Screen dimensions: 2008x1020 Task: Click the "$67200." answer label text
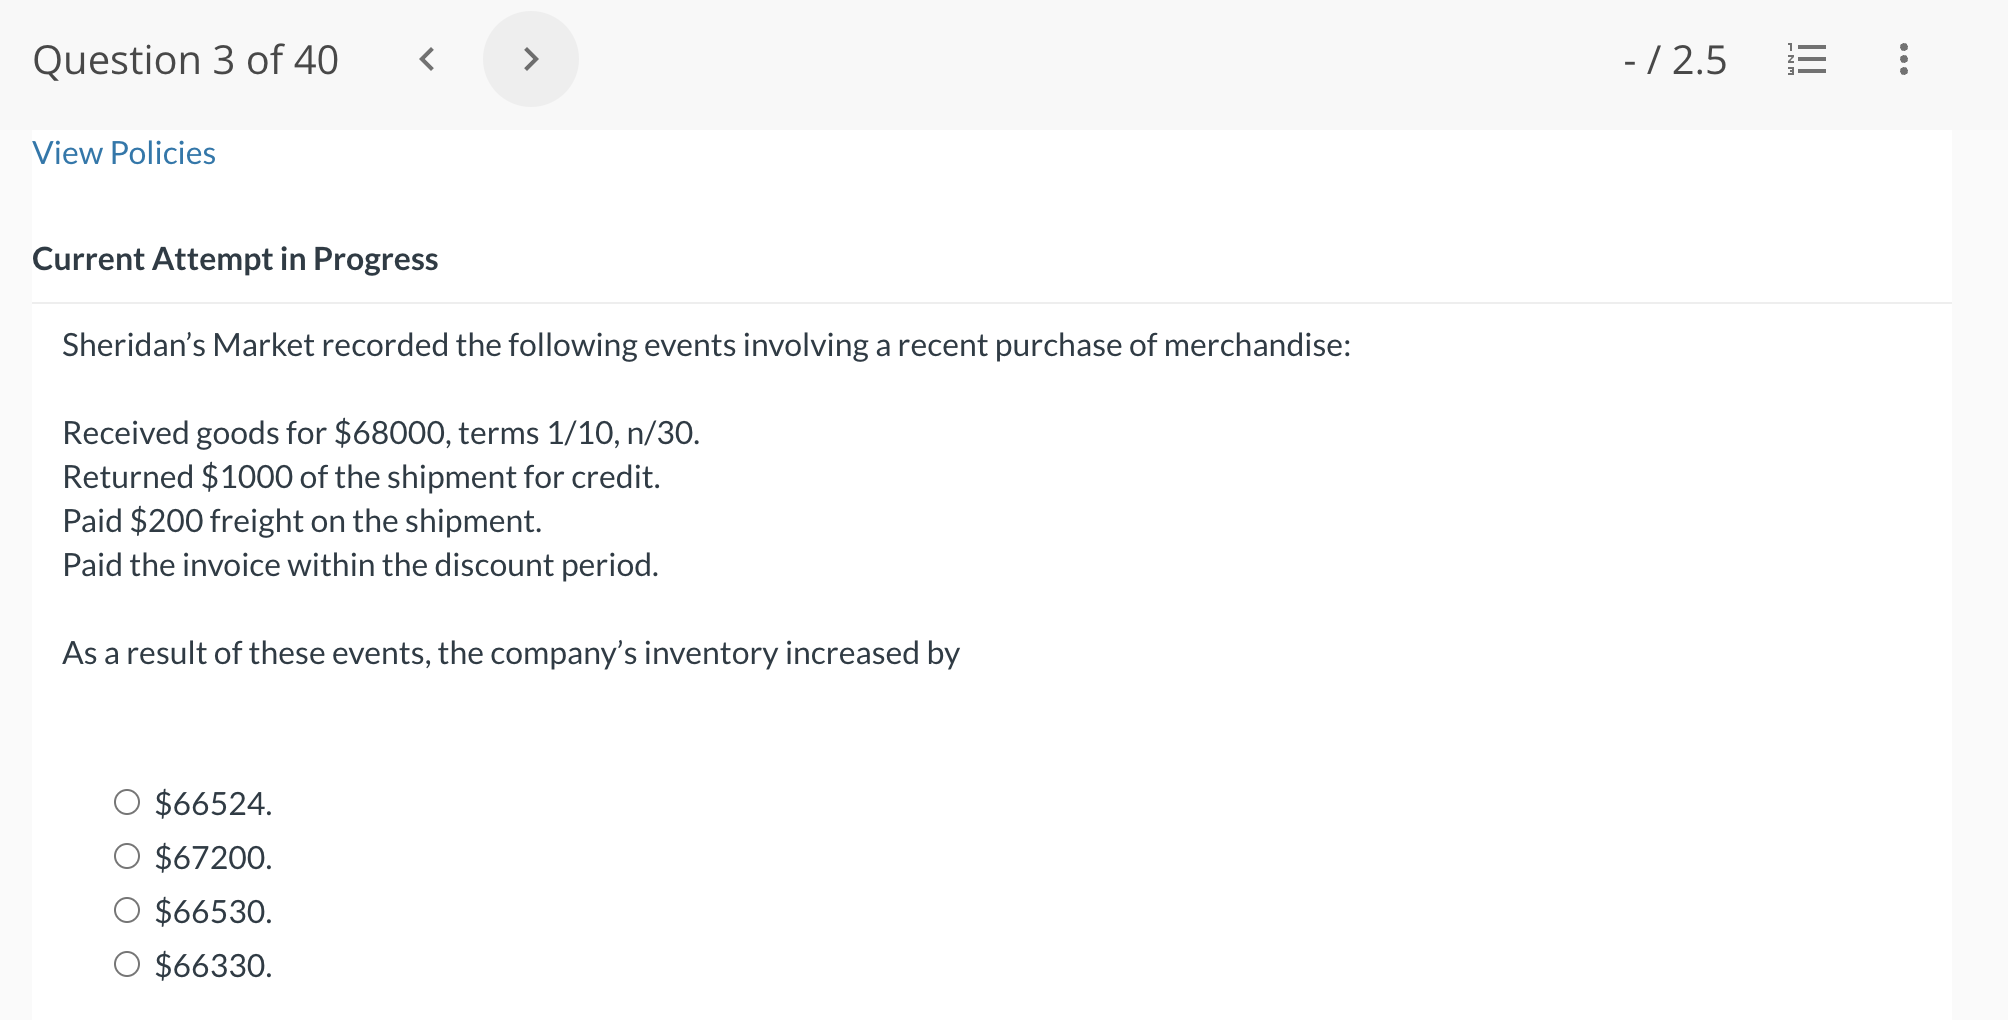[213, 858]
